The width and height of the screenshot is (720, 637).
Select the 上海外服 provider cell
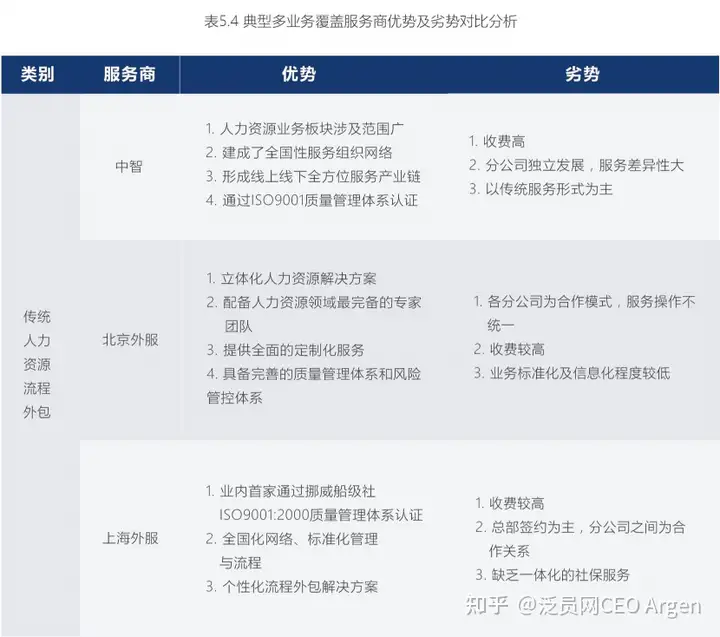click(x=130, y=538)
